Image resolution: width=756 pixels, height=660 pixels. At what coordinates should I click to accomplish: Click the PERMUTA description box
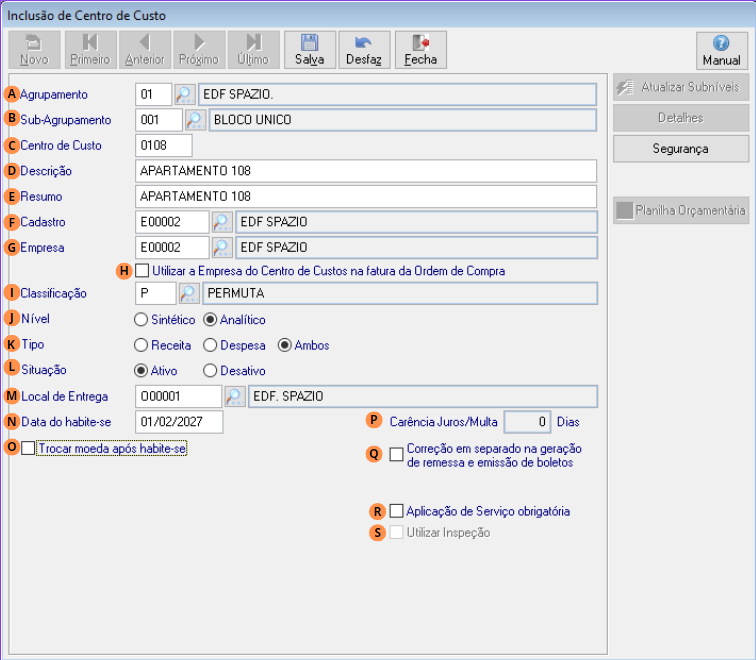pos(400,294)
